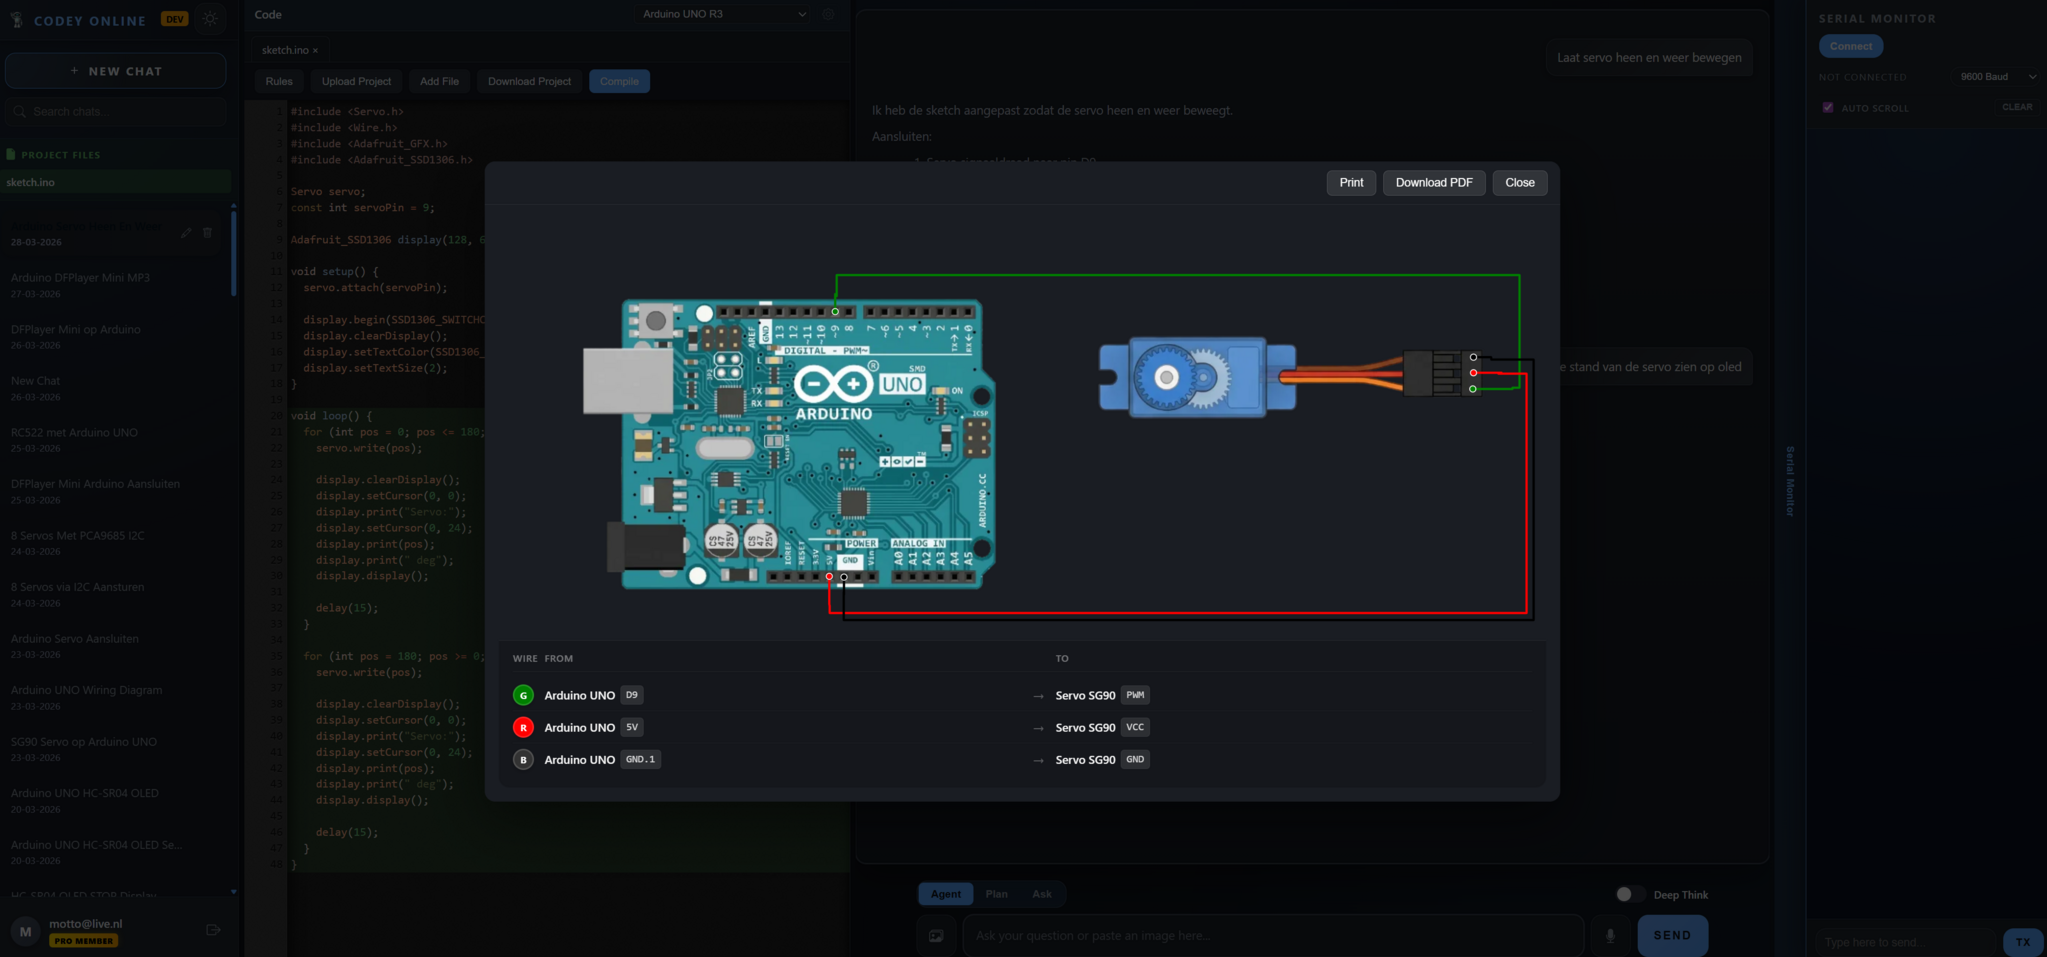Screen dimensions: 2047x957
Task: Toggle the light/dark theme sun icon
Action: (x=210, y=19)
